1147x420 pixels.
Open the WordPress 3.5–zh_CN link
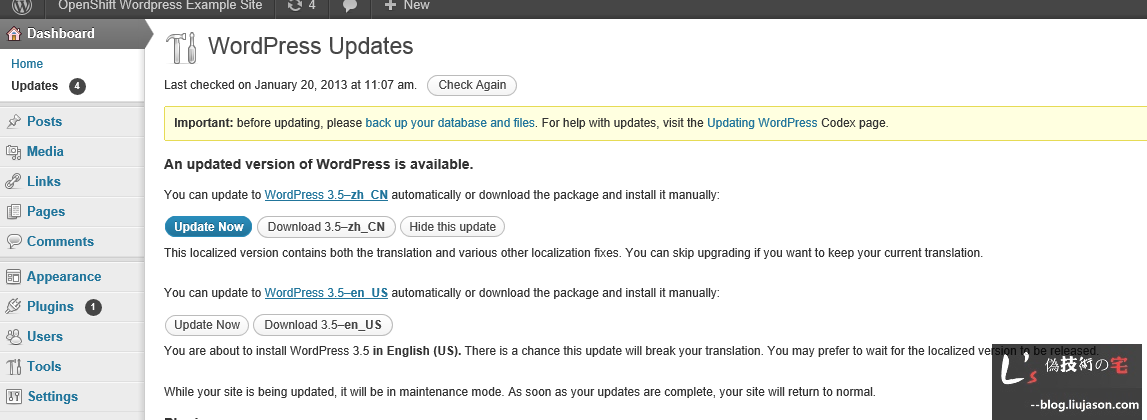click(326, 195)
